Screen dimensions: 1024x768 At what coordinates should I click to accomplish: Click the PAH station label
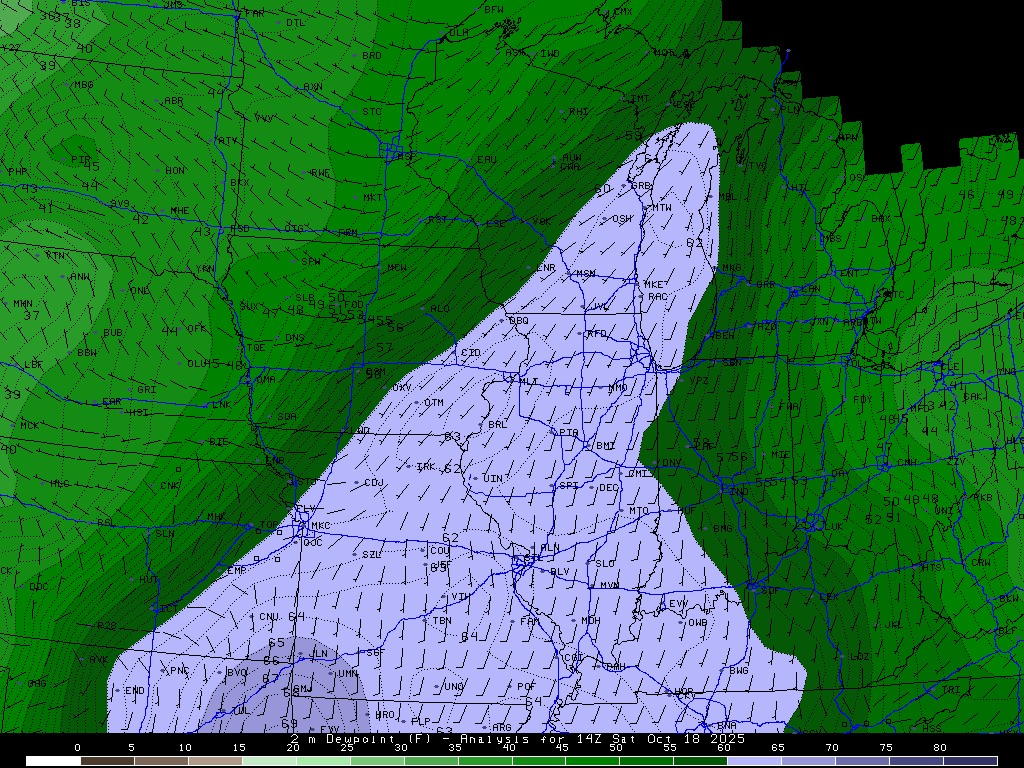pos(616,667)
